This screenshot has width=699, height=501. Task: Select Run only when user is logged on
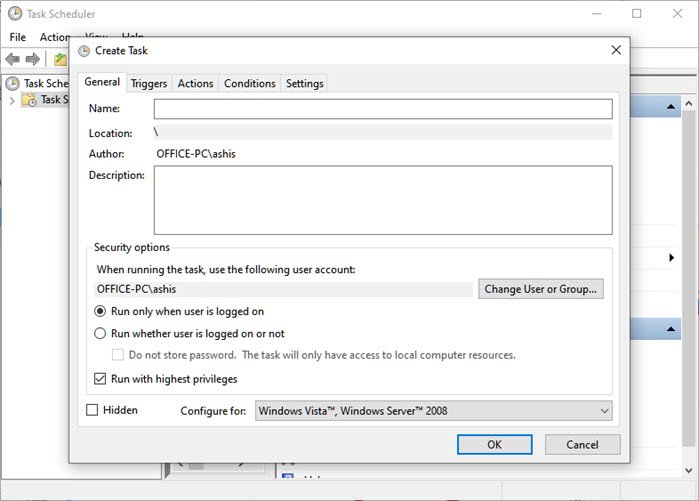coord(100,312)
